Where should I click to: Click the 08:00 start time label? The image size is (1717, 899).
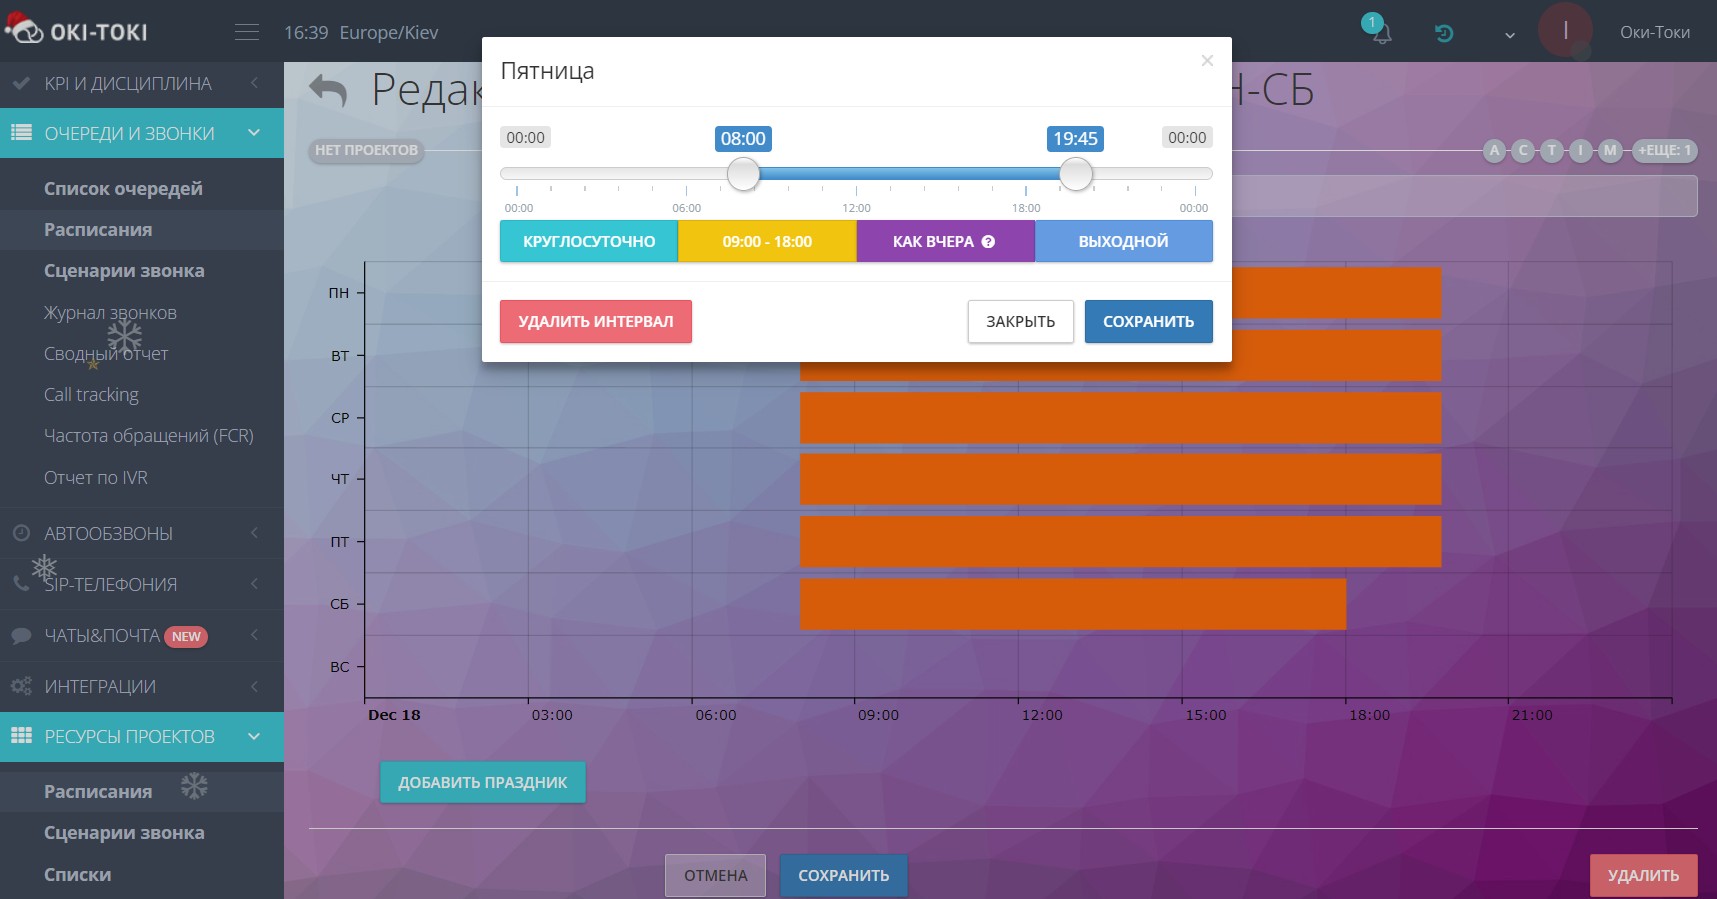tap(743, 139)
